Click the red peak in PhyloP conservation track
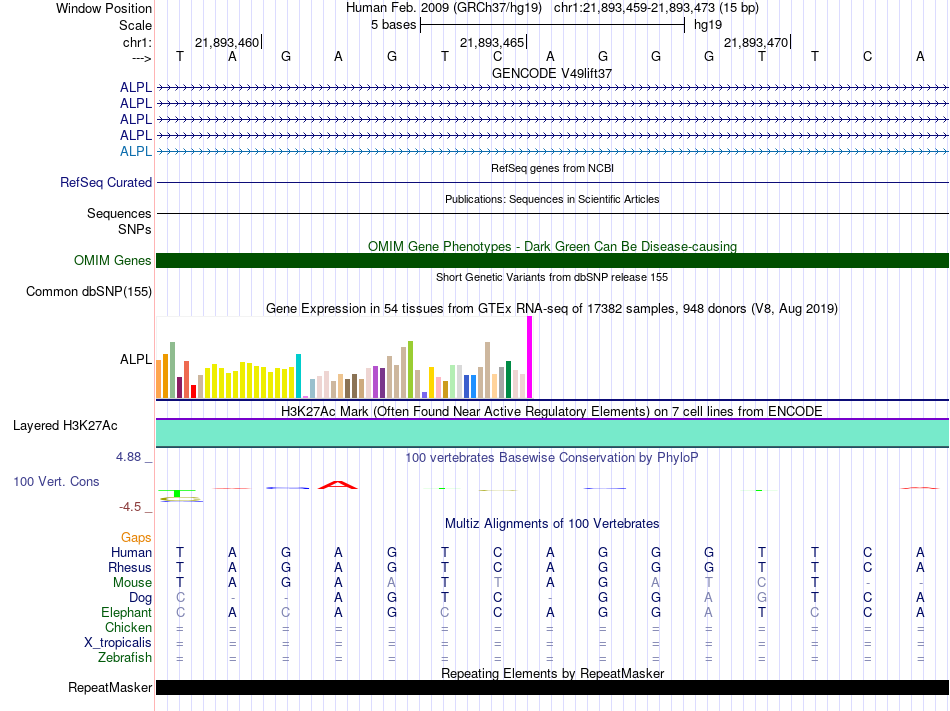Viewport: 950px width, 711px height. (x=338, y=485)
